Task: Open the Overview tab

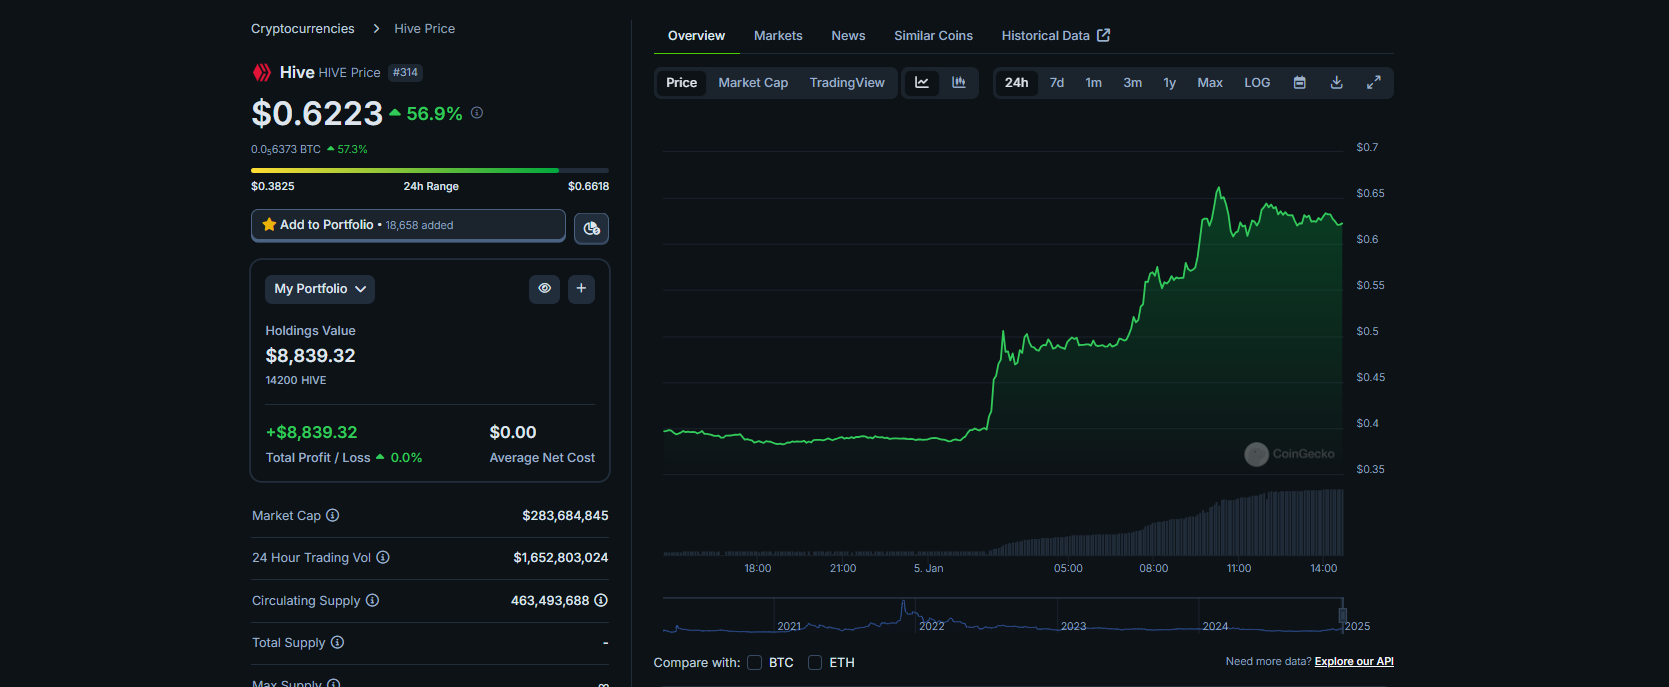Action: tap(696, 35)
